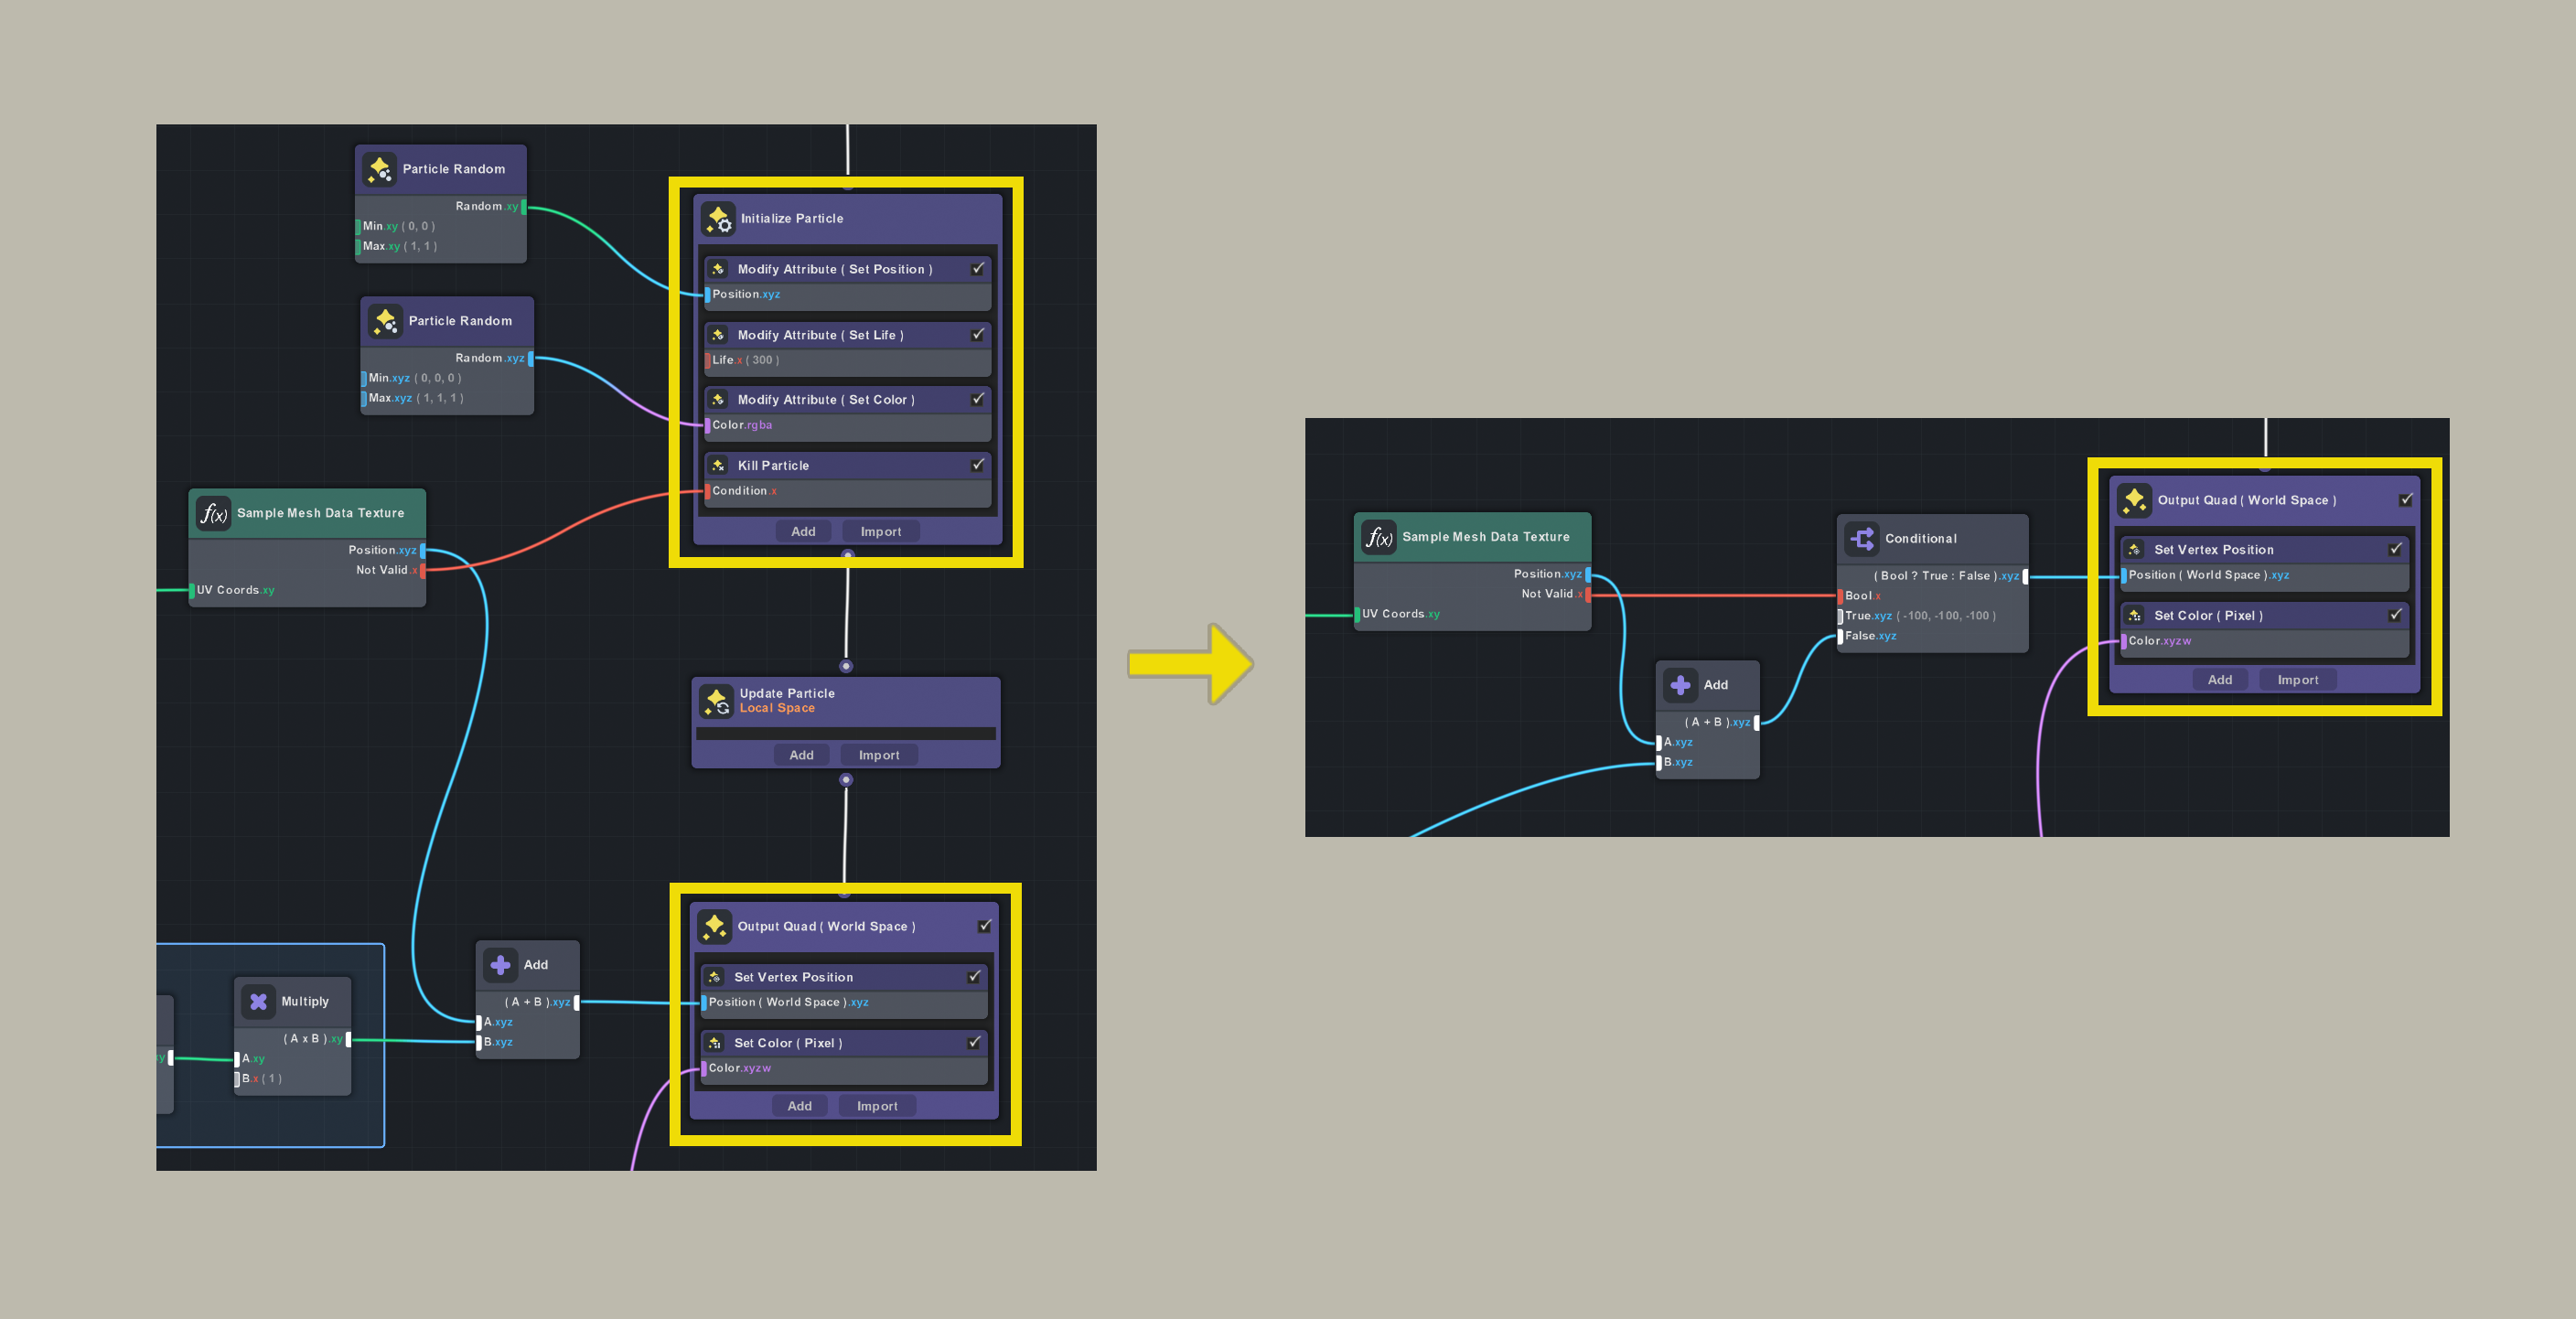Click the left graph Add node plus icon

tap(501, 965)
